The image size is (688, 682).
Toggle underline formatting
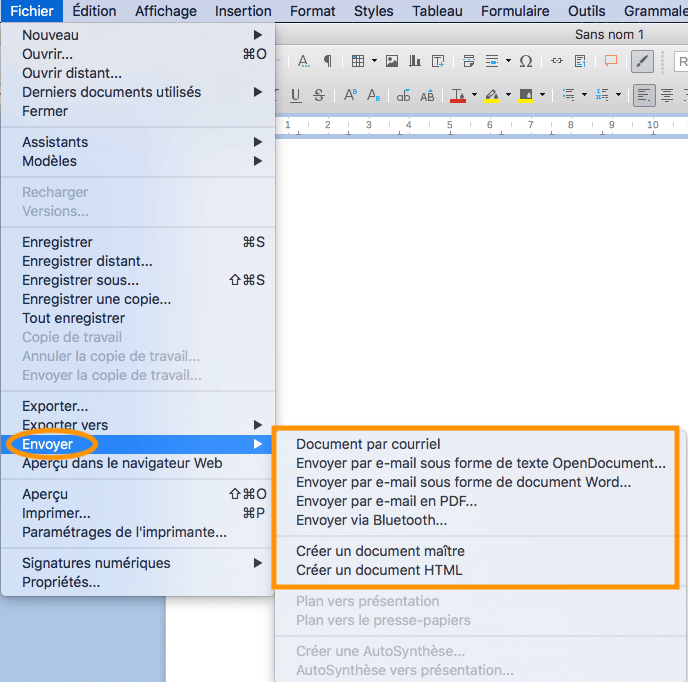(295, 96)
